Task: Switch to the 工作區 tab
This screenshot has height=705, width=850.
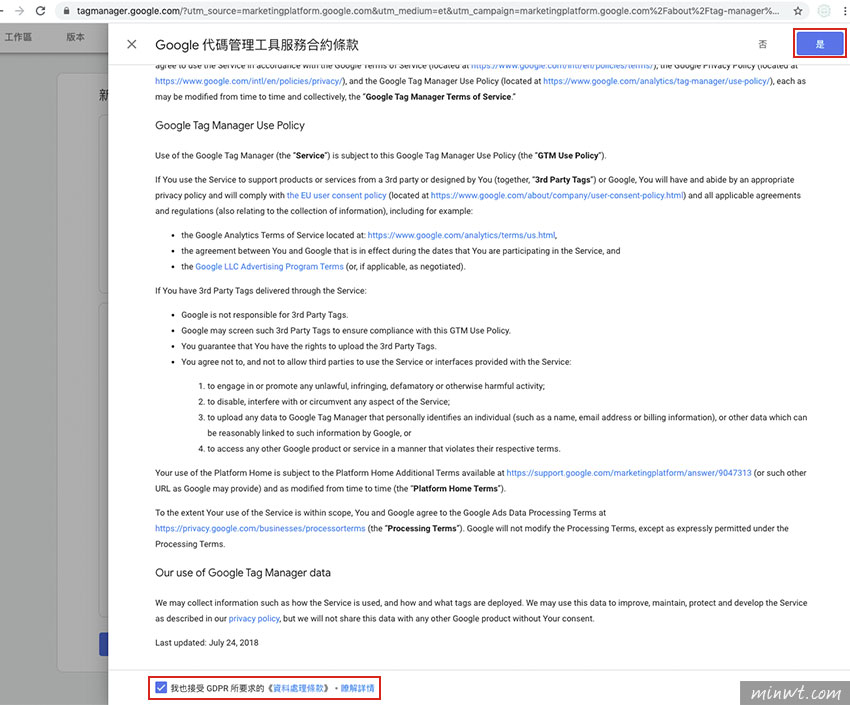Action: click(18, 37)
